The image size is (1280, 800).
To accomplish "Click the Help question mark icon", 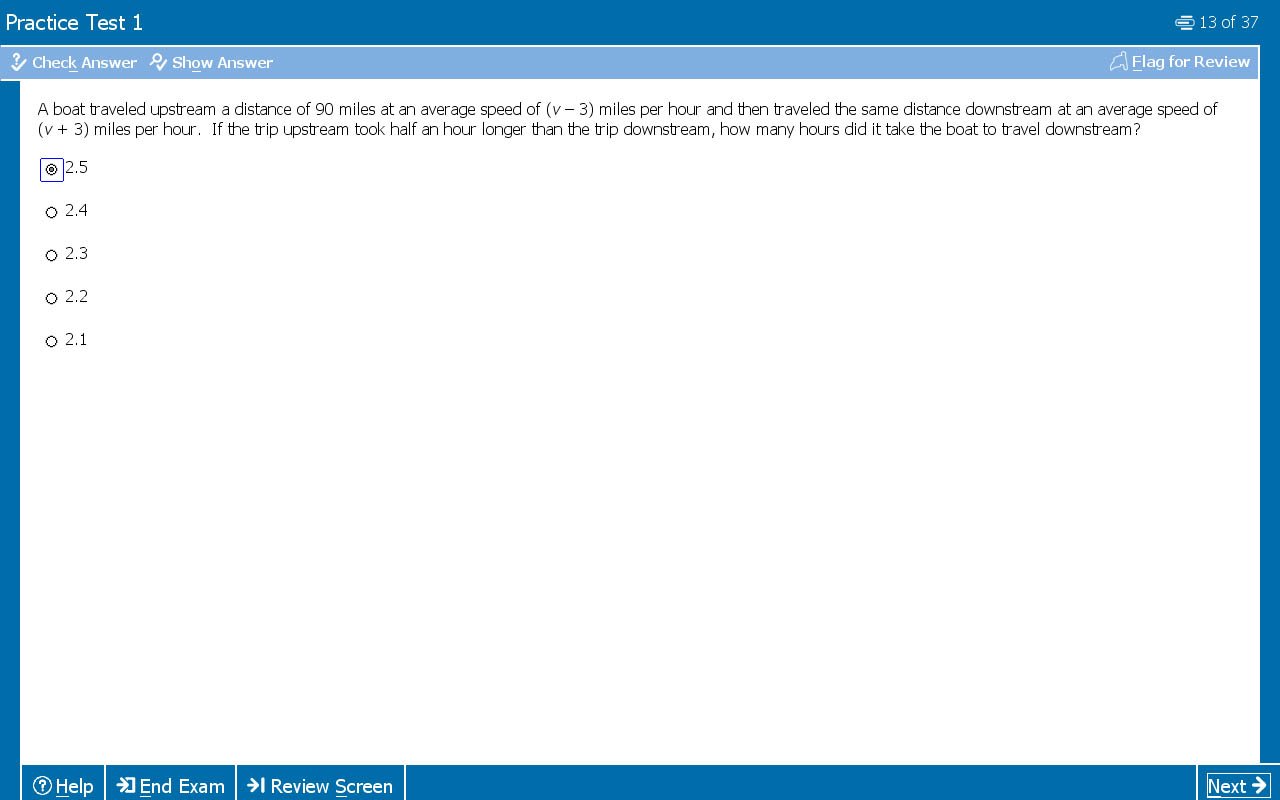I will (x=42, y=786).
